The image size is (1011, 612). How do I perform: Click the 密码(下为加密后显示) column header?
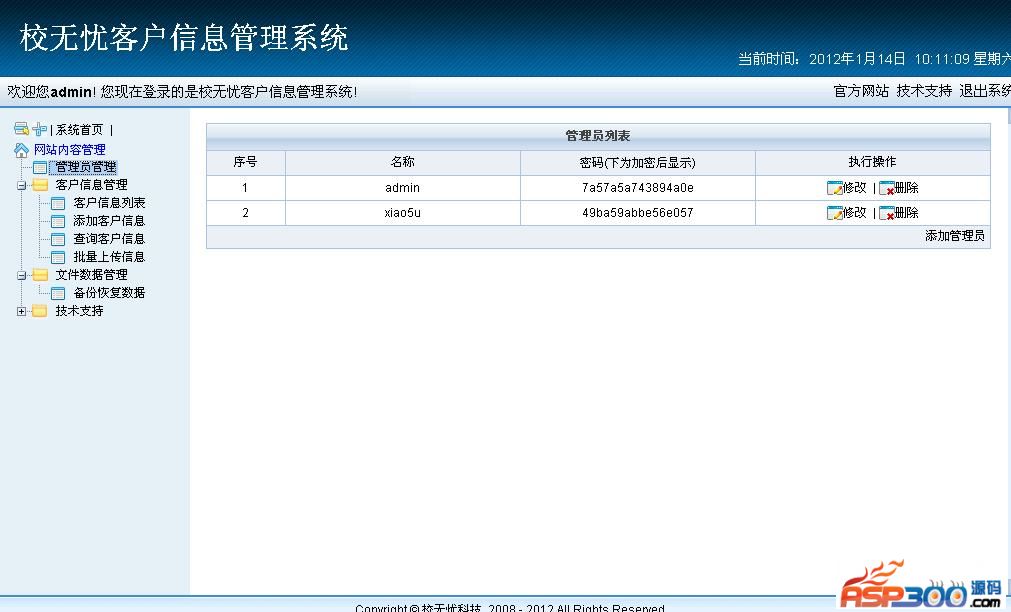638,163
